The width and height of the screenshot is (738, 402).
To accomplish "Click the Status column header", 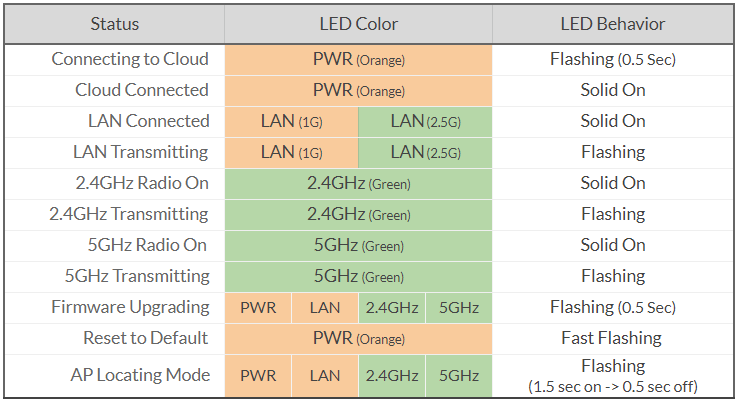I will tap(114, 23).
